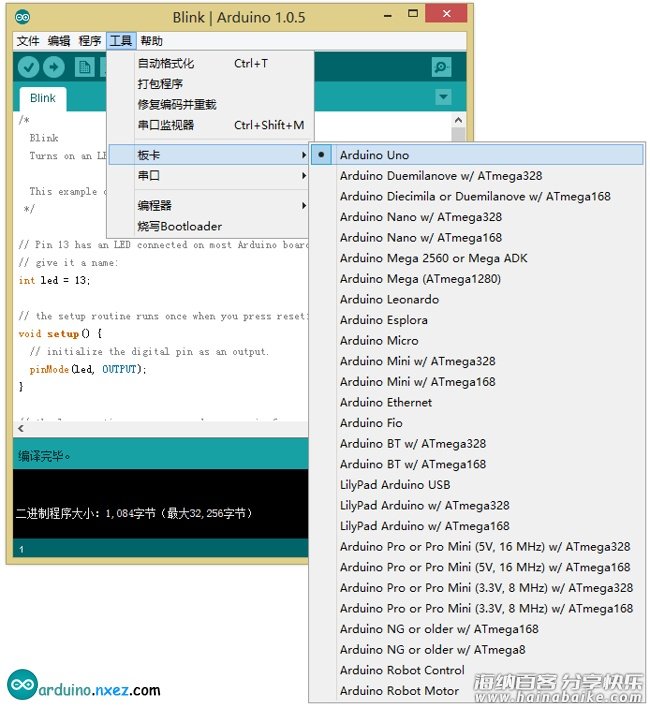The width and height of the screenshot is (650, 708).
Task: Select Arduino NG or older w/ ATmega8
Action: 478,650
